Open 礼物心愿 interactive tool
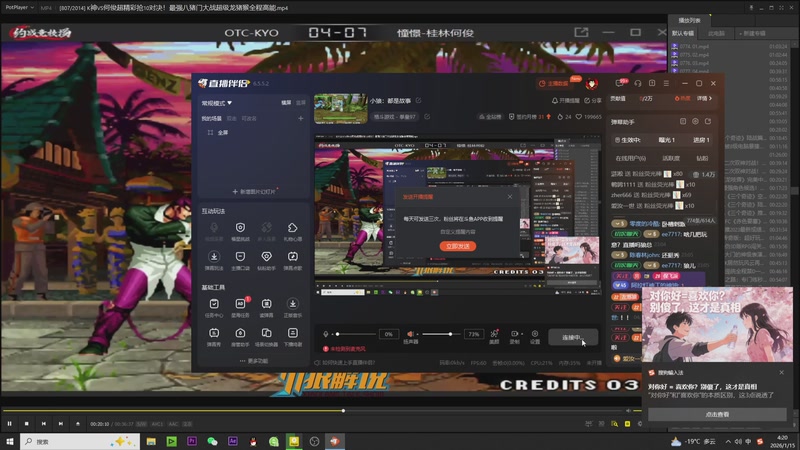 tap(292, 231)
